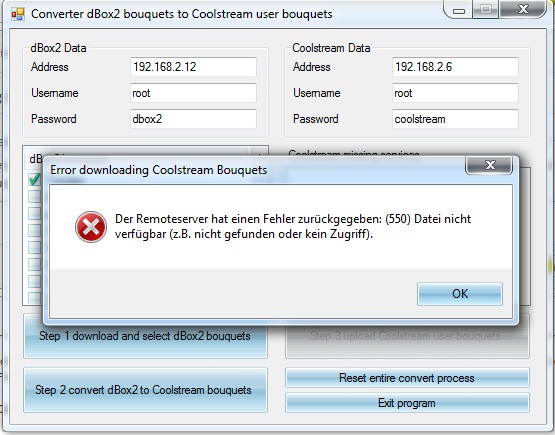Click the red error icon in dialog
This screenshot has height=435, width=555.
[x=91, y=227]
